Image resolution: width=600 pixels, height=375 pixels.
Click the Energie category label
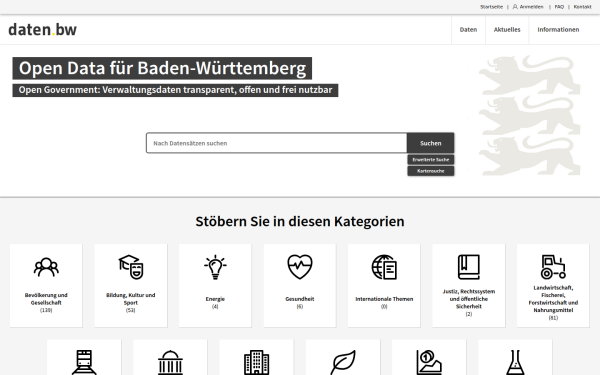tap(215, 299)
